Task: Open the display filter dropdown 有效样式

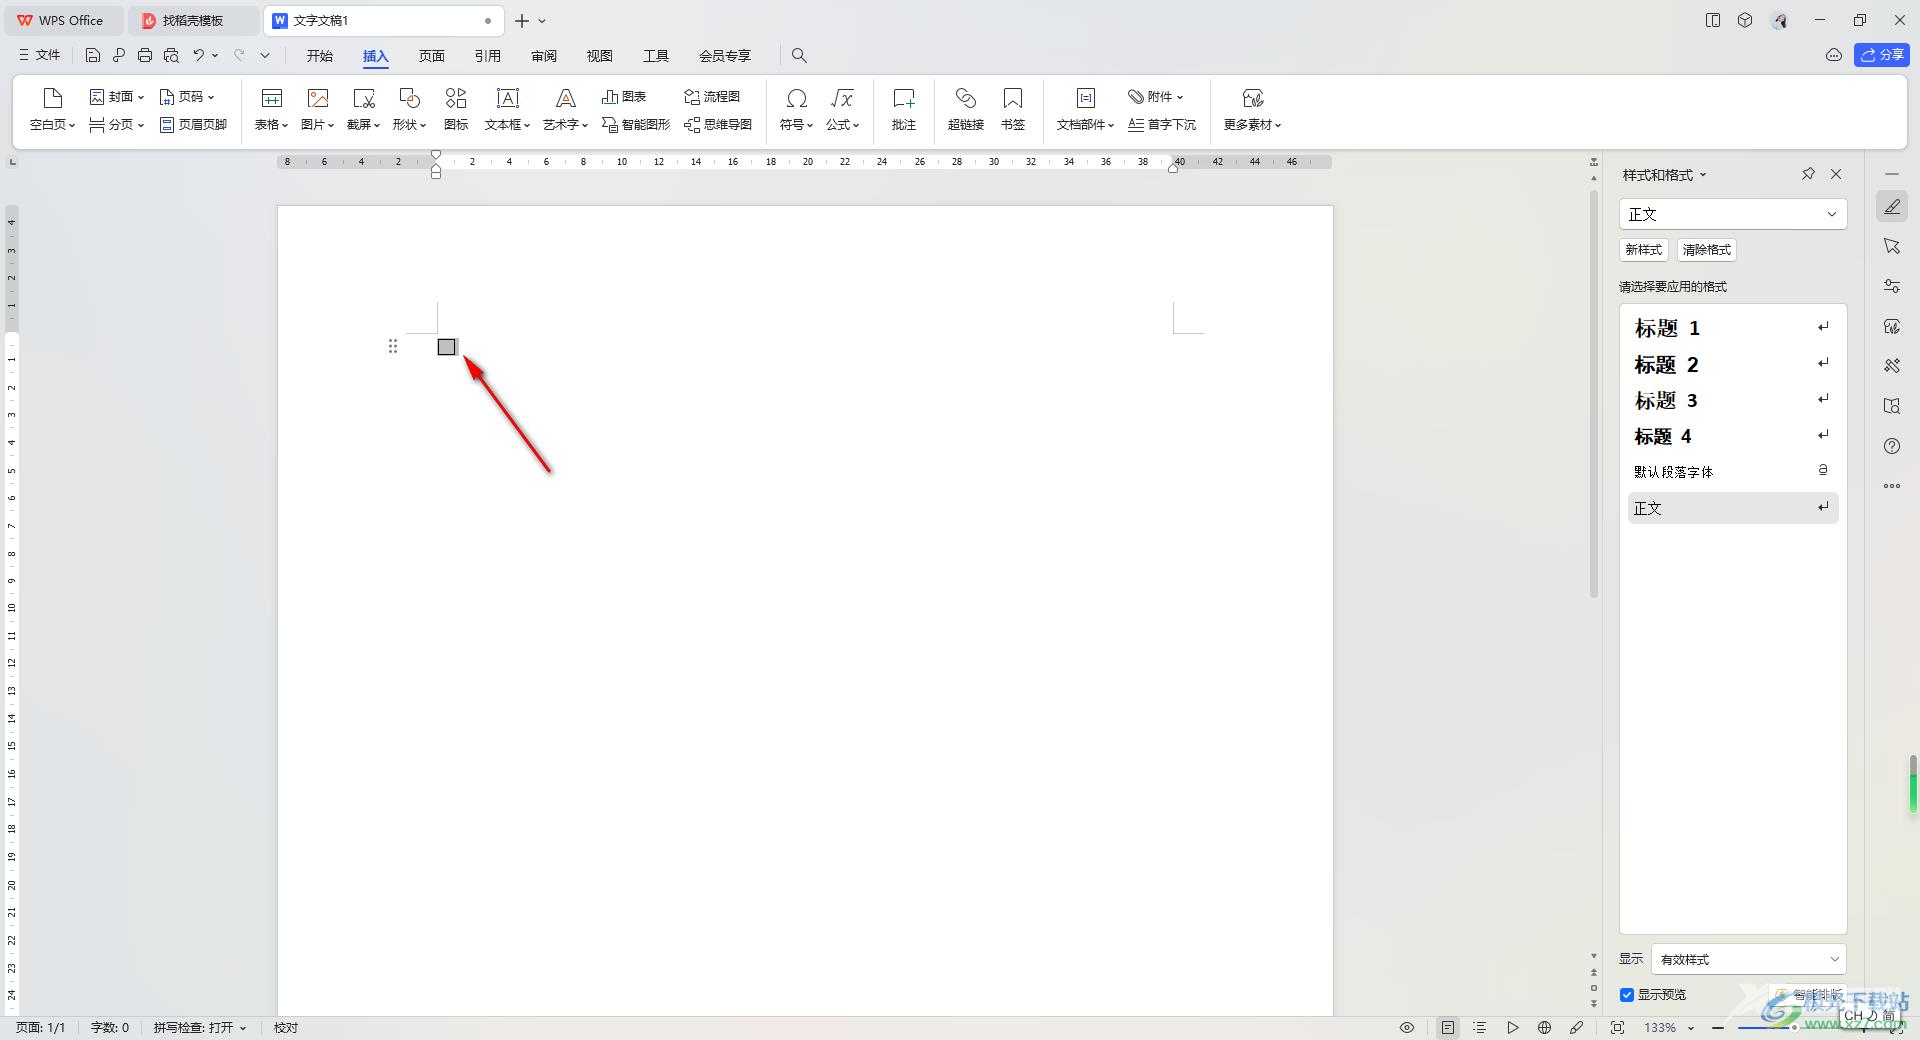Action: click(1749, 959)
